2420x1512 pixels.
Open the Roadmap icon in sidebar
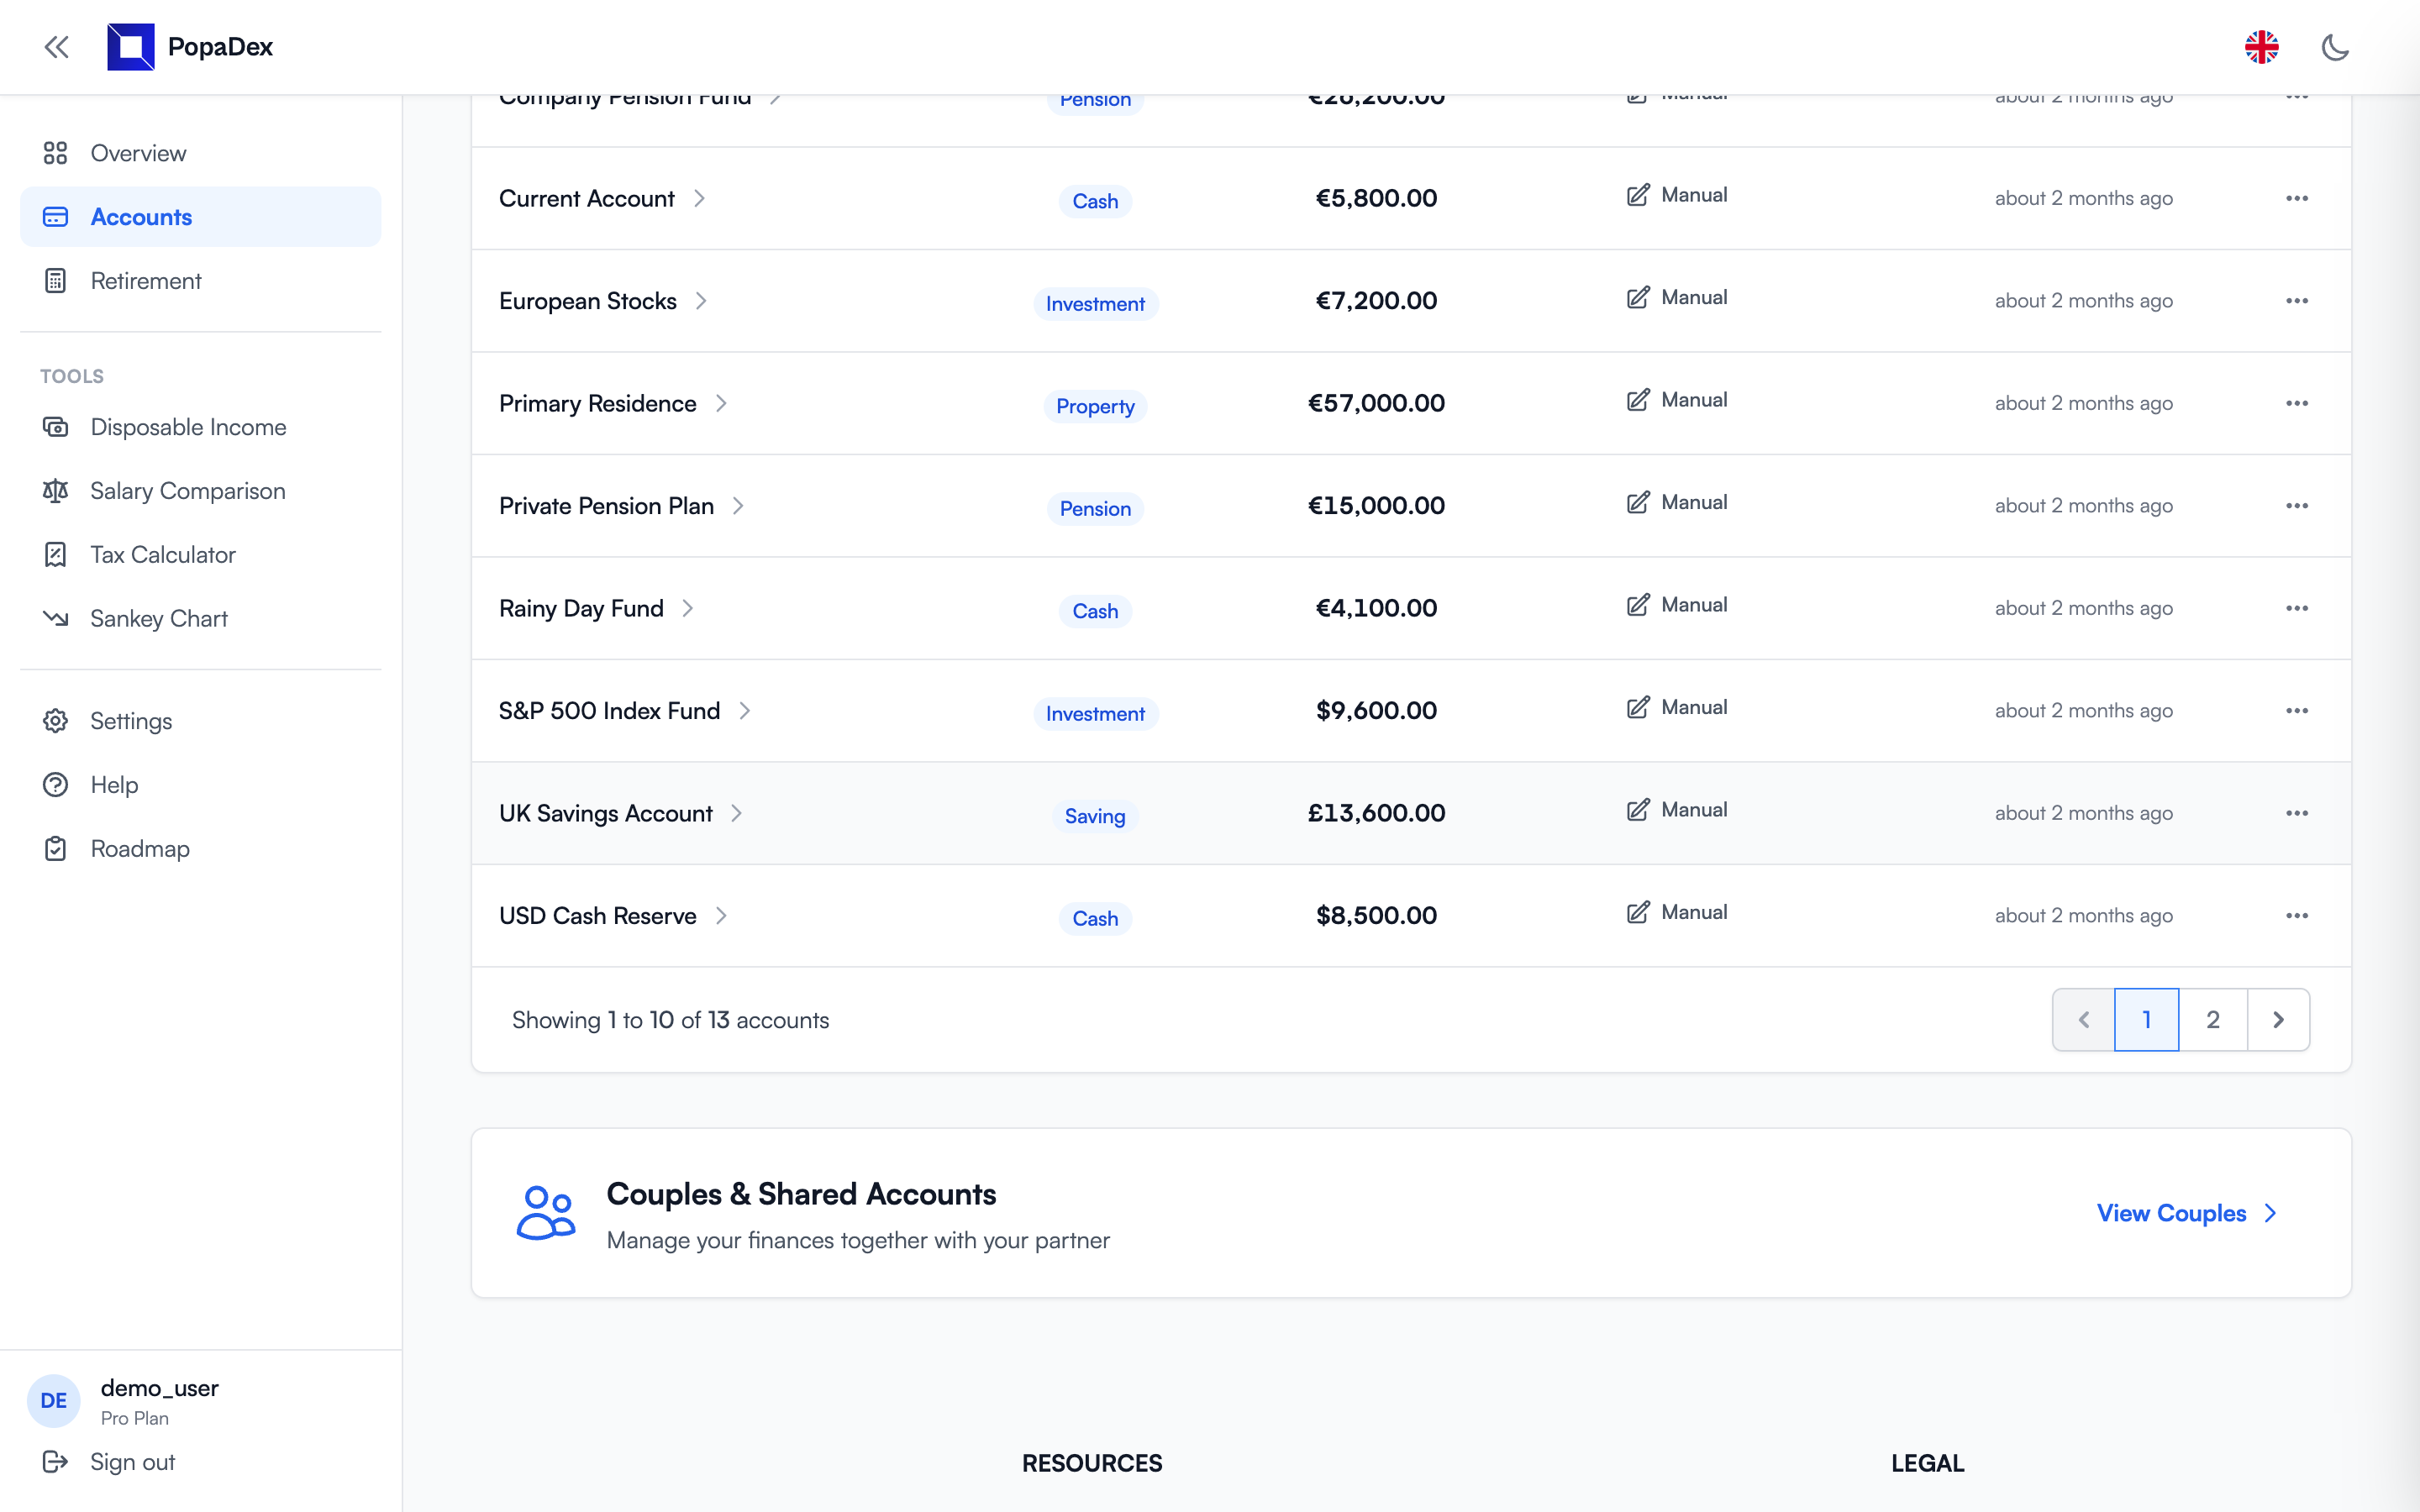coord(55,848)
